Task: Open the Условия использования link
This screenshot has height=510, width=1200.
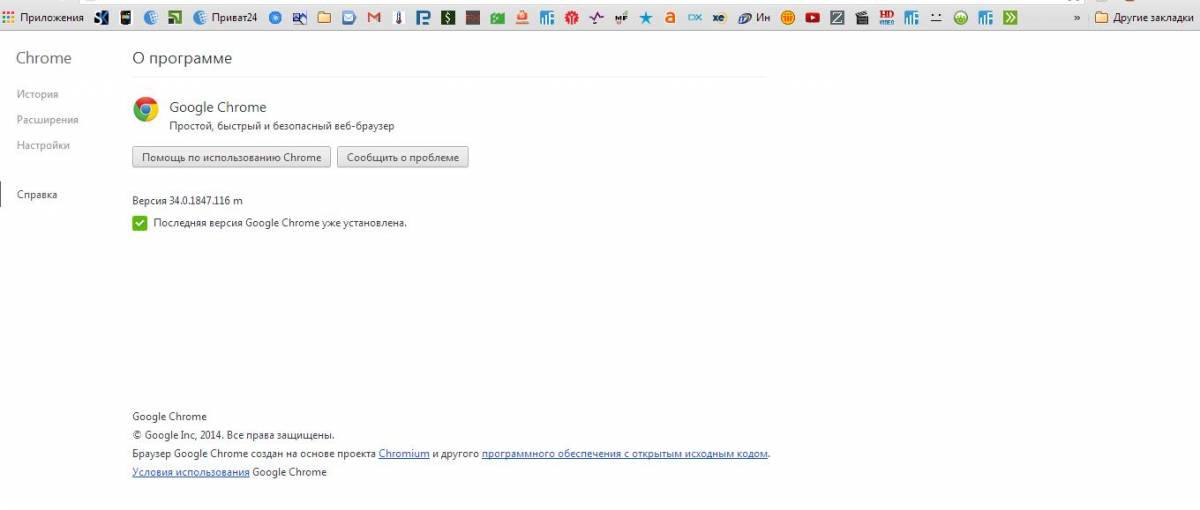Action: pyautogui.click(x=191, y=472)
